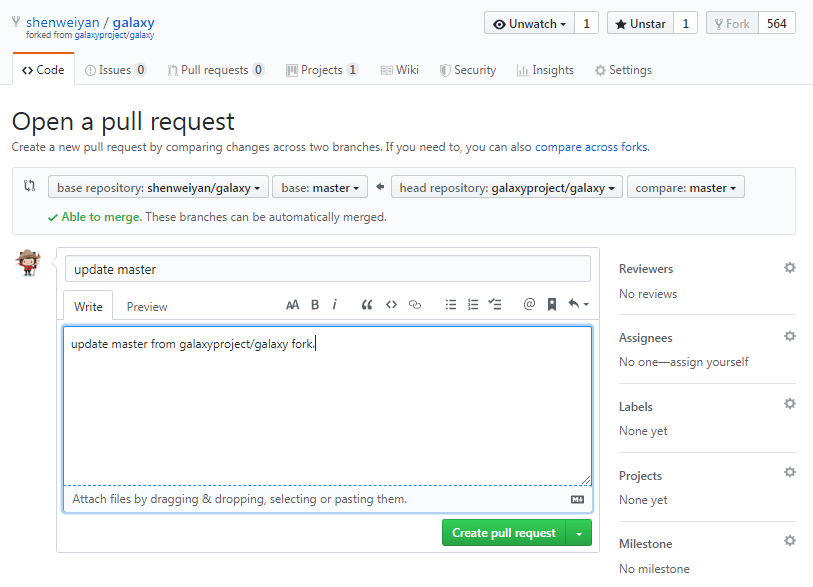Screen dimensions: 813x587
Task: Switch to the Preview tab
Action: point(147,306)
